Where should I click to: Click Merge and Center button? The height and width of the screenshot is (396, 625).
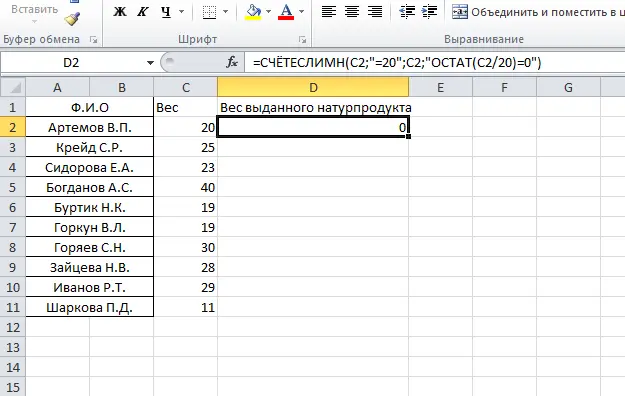538,12
